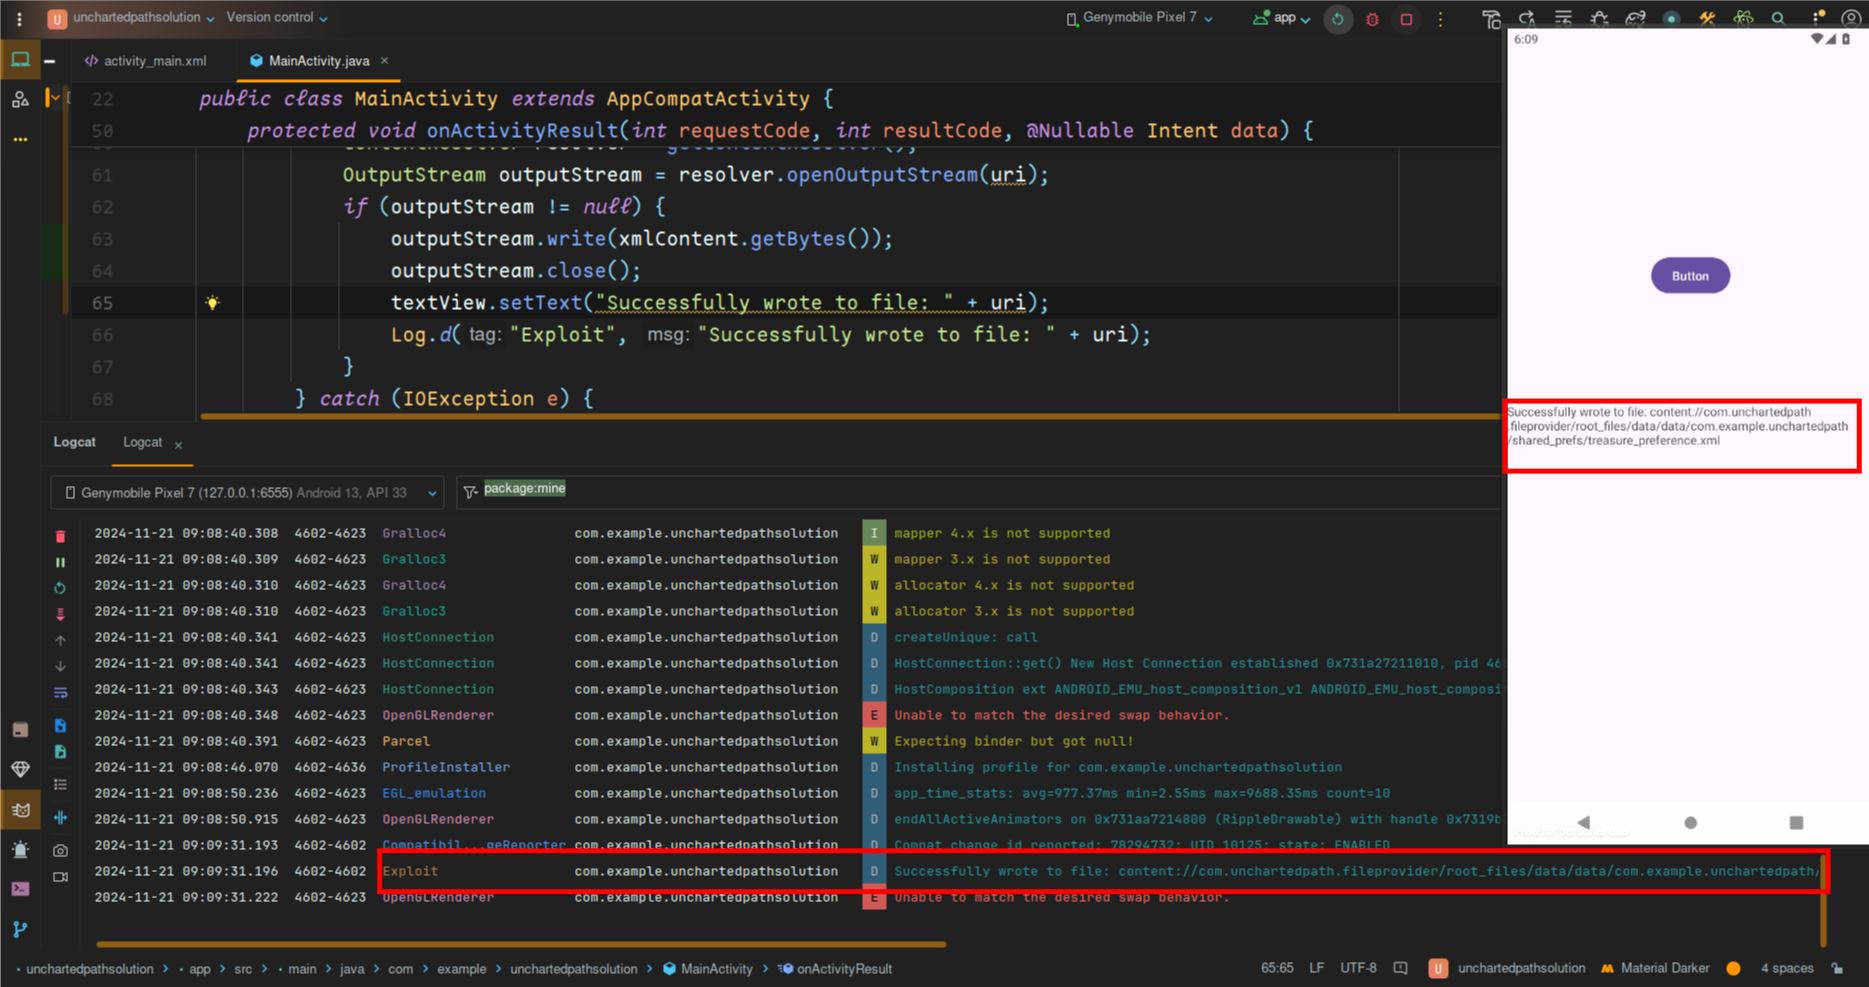The image size is (1869, 987).
Task: Rerun the app configuration
Action: pyautogui.click(x=1338, y=19)
